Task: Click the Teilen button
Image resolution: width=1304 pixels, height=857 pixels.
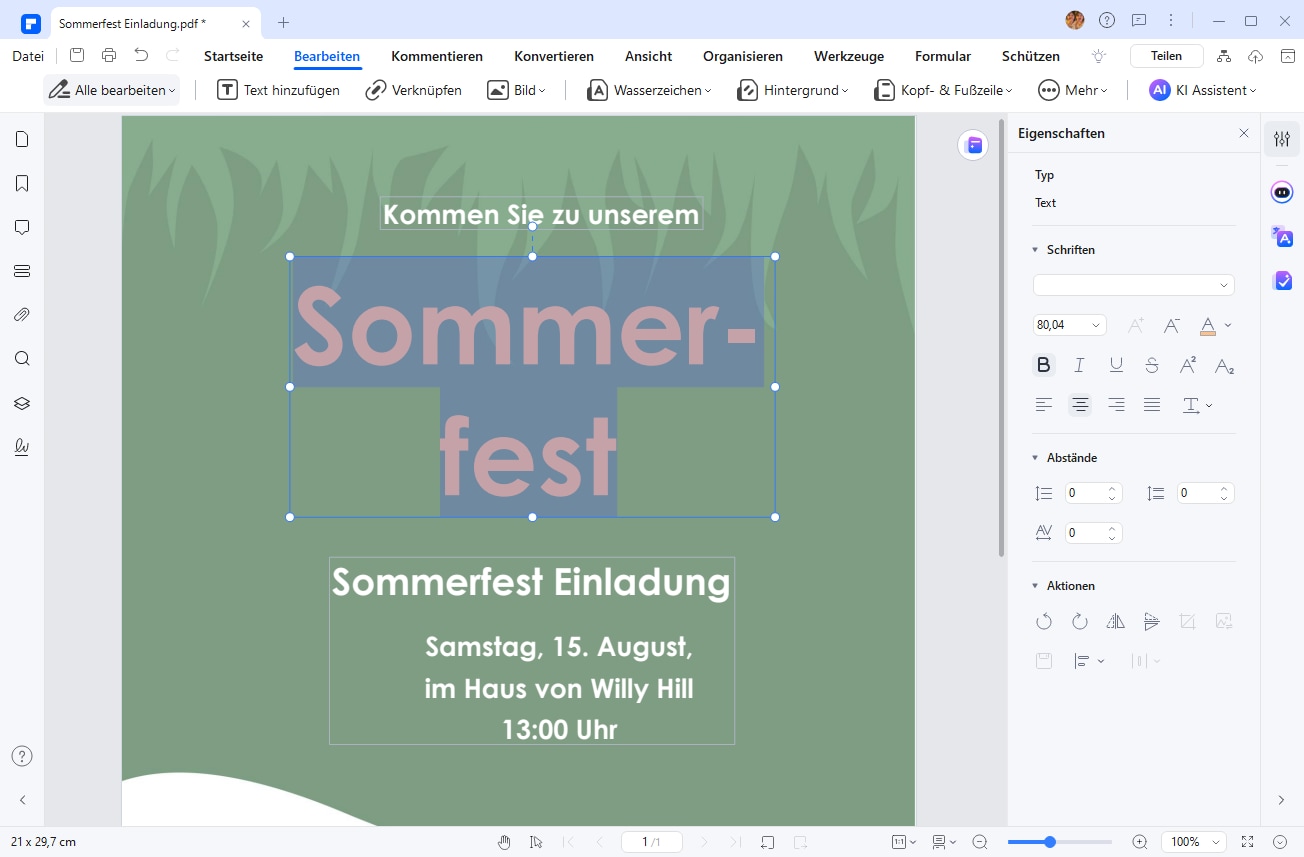Action: click(x=1166, y=56)
